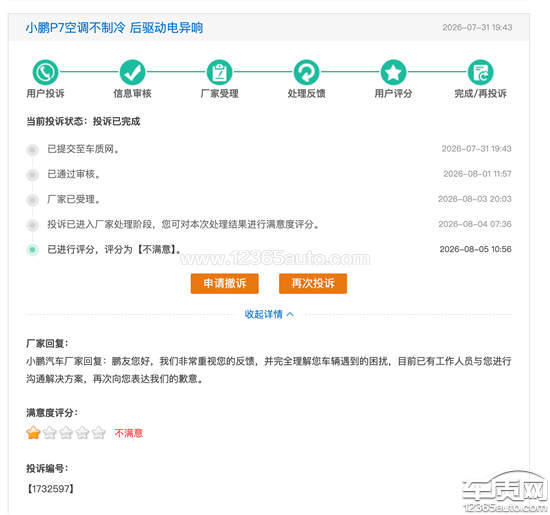Click the first orange rating star
This screenshot has width=550, height=515.
[33, 433]
